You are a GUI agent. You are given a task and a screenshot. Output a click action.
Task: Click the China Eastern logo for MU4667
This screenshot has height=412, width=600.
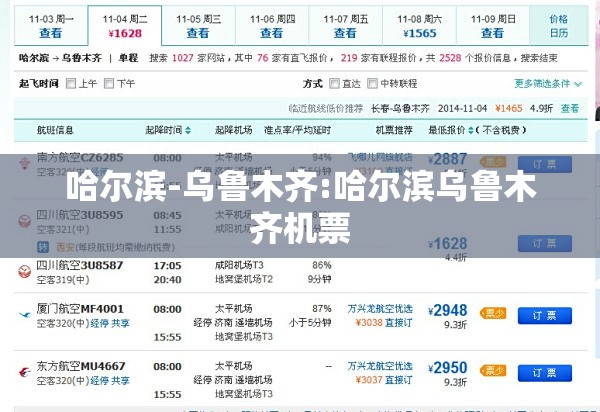(x=25, y=372)
